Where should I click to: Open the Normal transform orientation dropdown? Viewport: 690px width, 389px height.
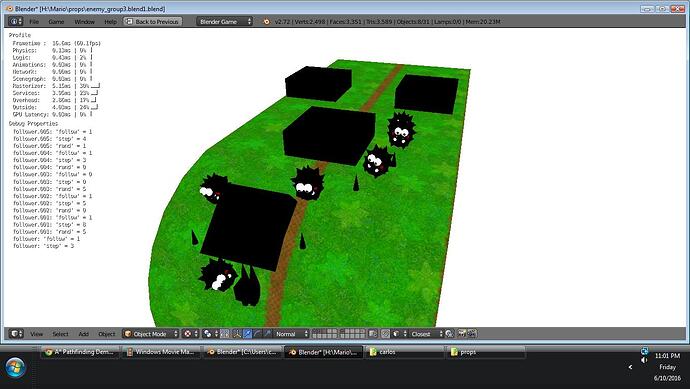[291, 334]
